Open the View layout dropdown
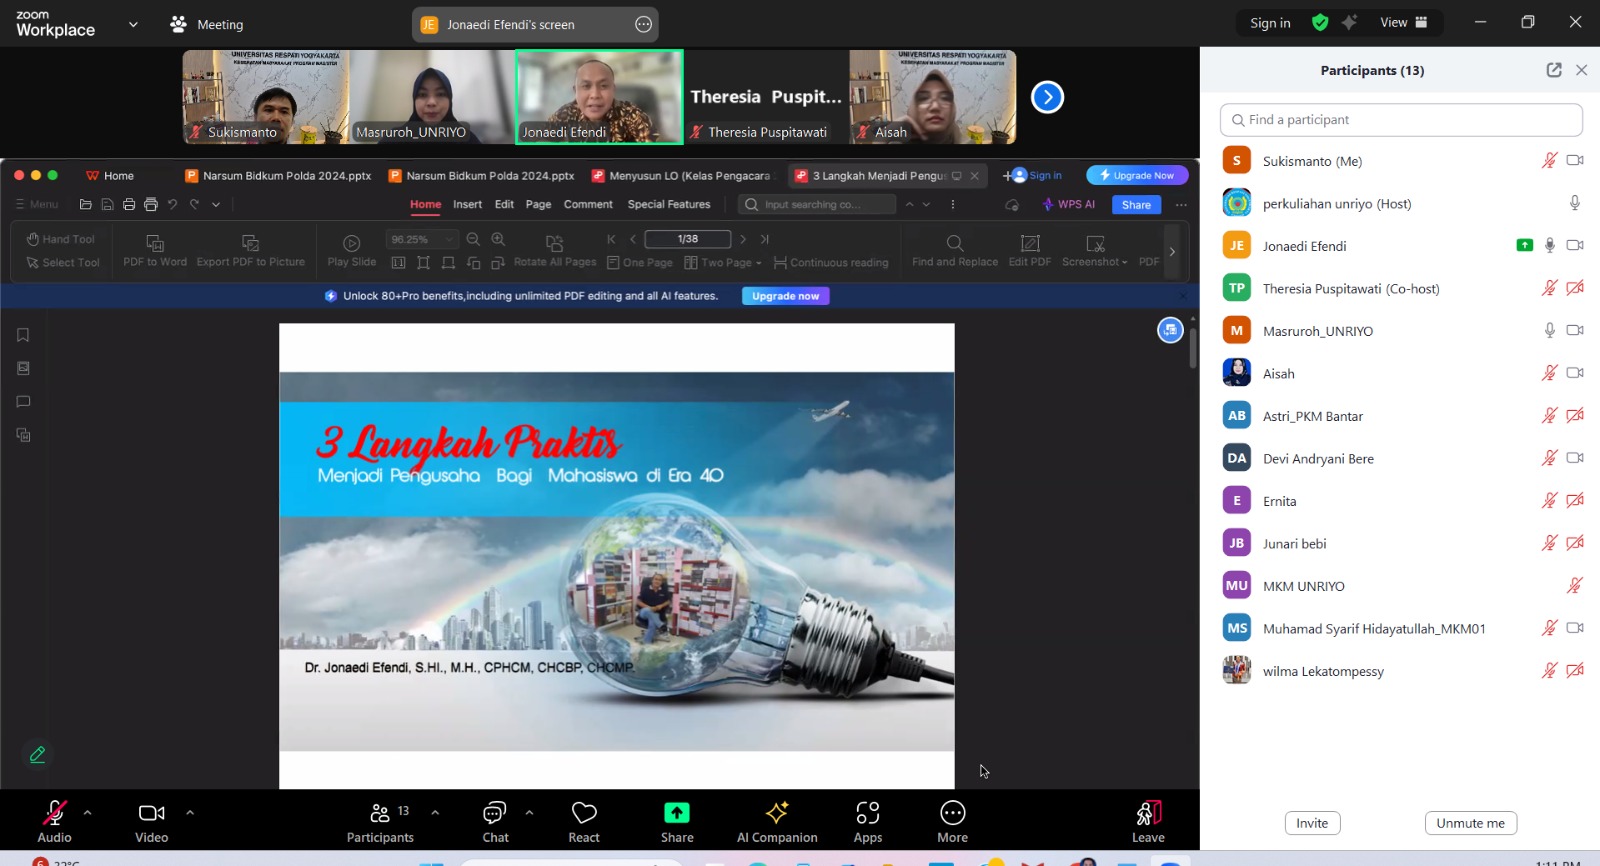 1404,23
